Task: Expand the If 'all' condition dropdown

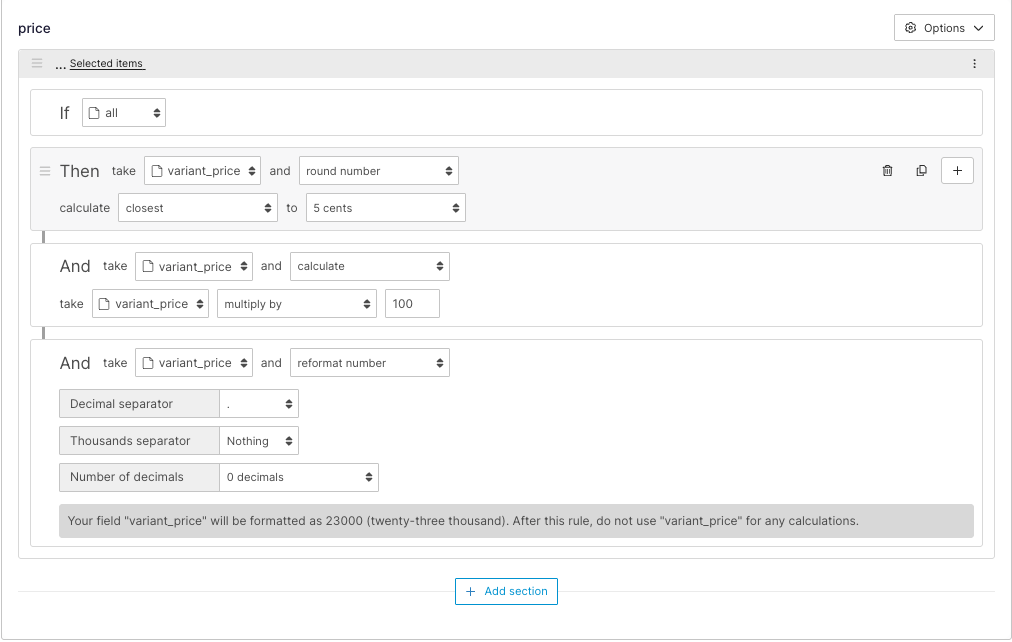Action: 124,113
